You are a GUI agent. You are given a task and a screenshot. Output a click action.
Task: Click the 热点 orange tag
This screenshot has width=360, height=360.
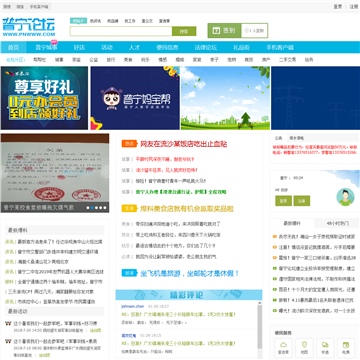pos(130,144)
